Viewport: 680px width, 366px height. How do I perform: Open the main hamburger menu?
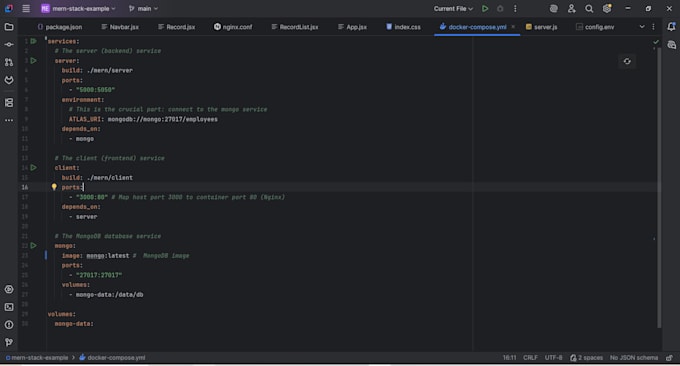26,9
